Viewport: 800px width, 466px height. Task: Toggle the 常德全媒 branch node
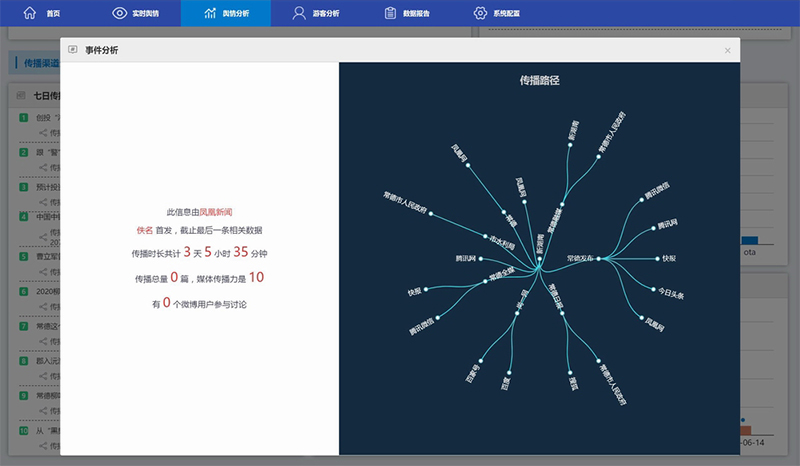(485, 281)
